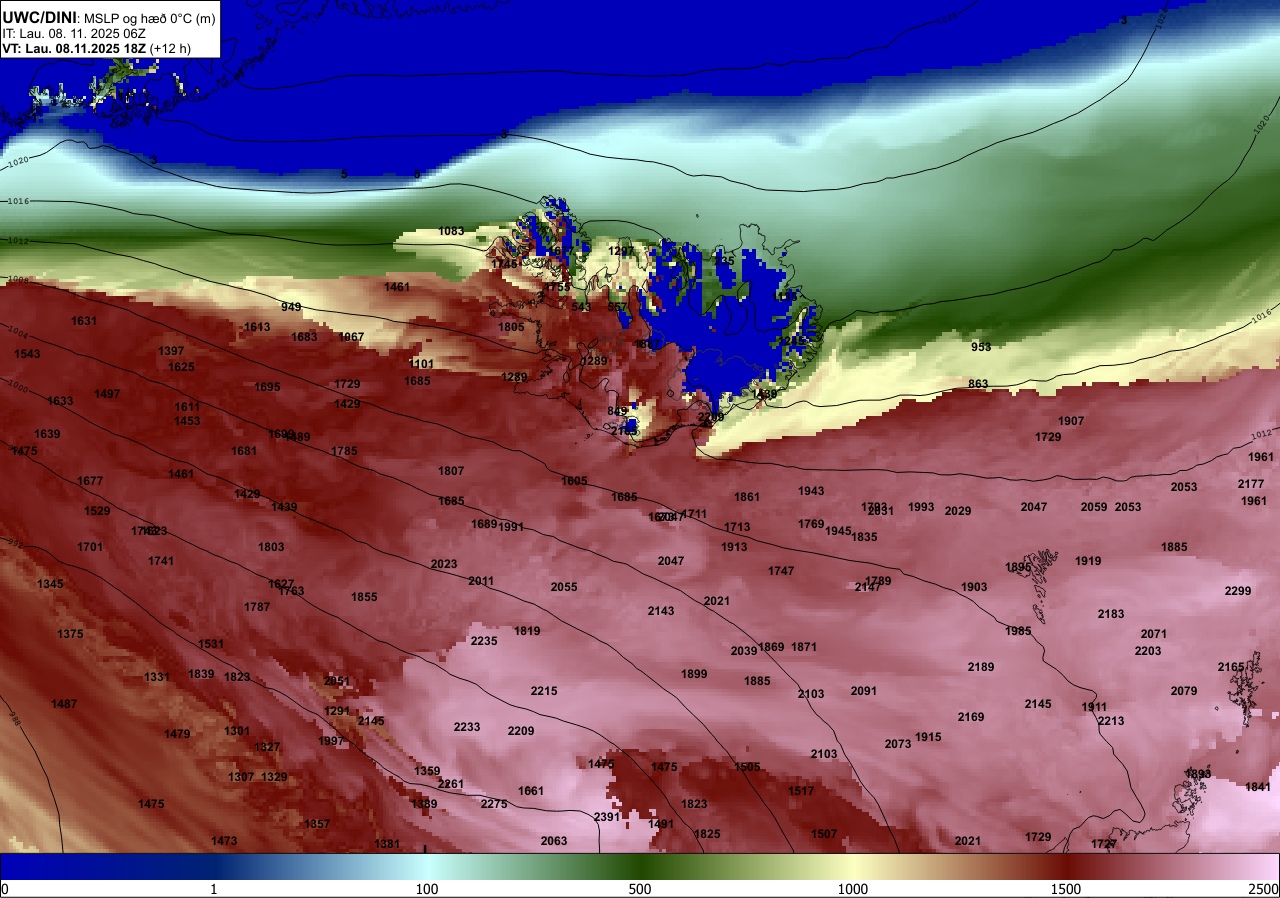Screen dimensions: 1280x898
Task: Click the map value 2391
Action: pyautogui.click(x=607, y=817)
